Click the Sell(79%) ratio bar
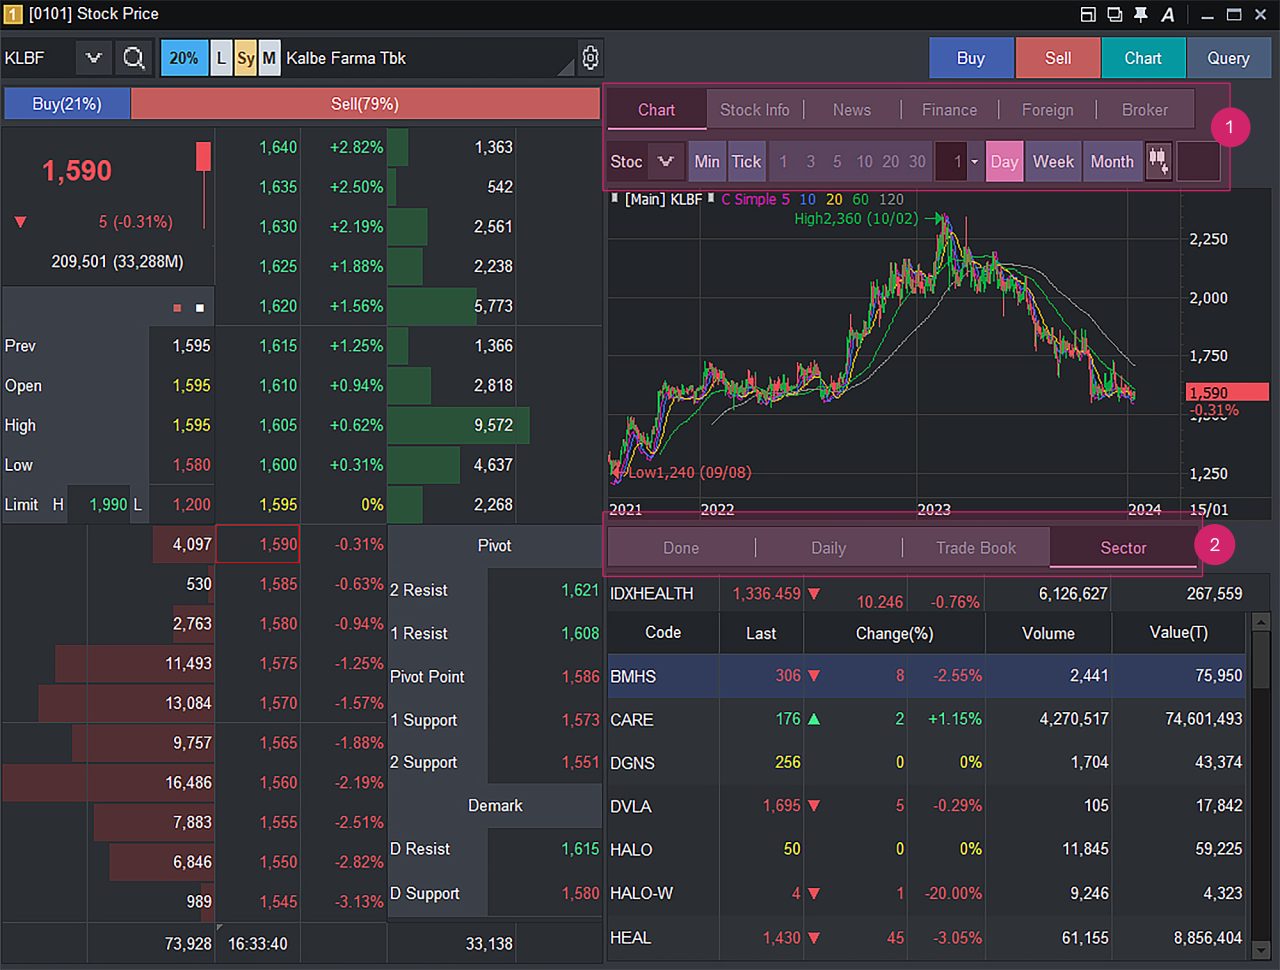This screenshot has width=1280, height=970. (x=365, y=104)
